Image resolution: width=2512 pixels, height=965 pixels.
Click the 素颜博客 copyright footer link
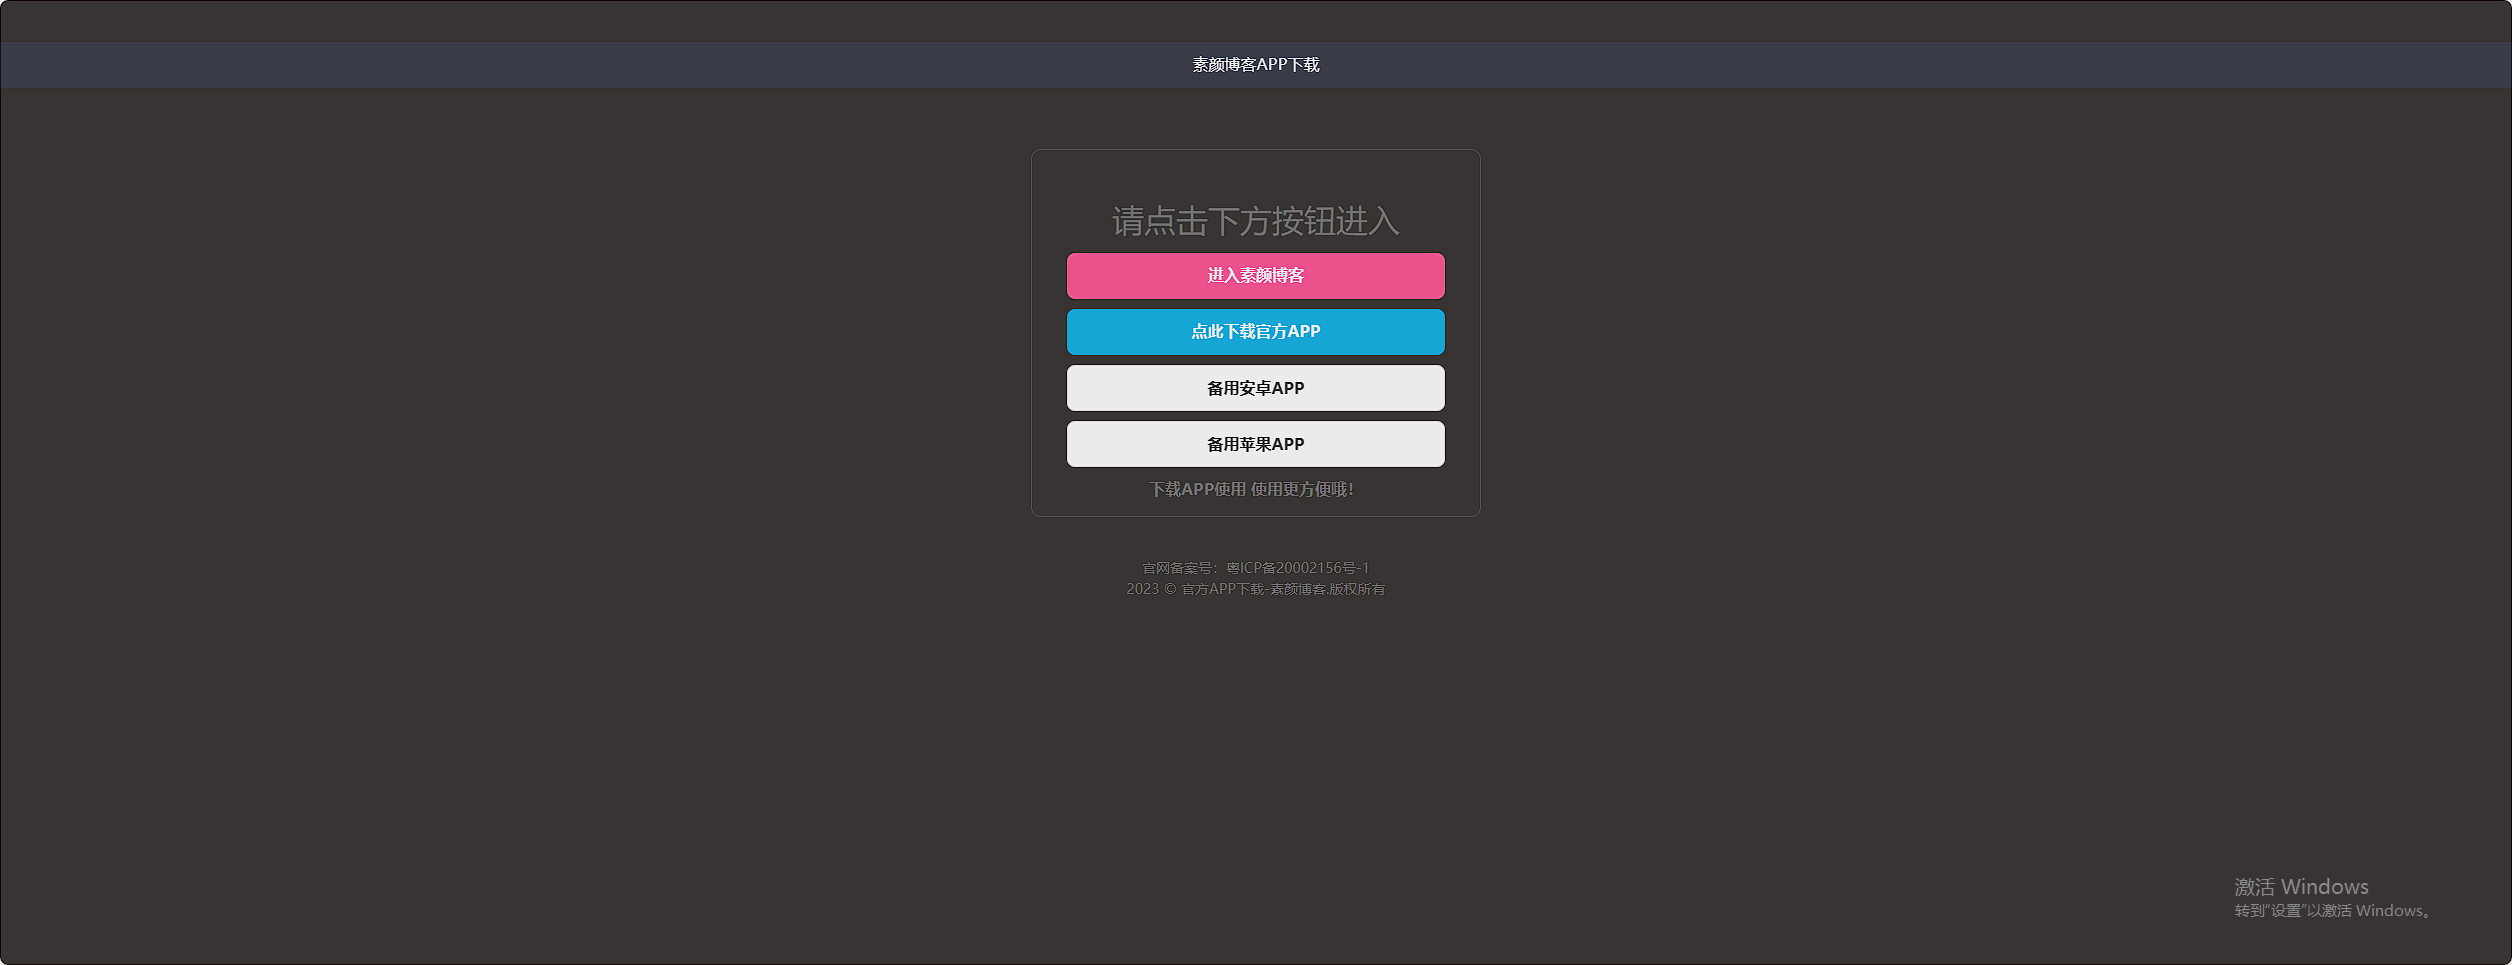(x=1297, y=589)
